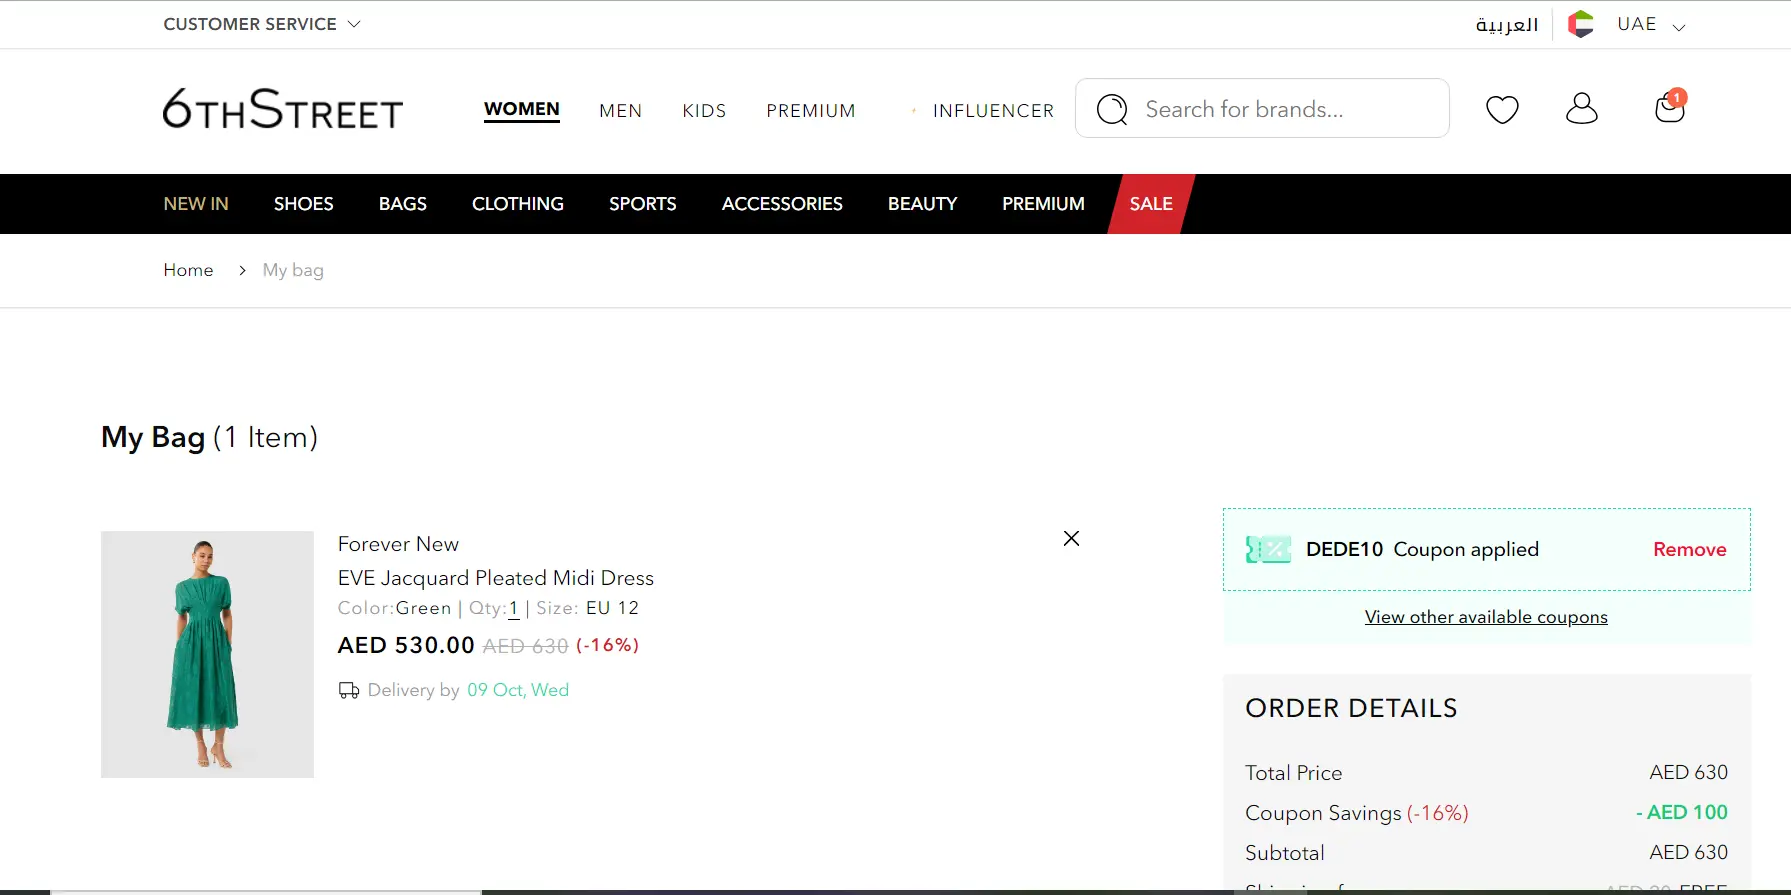Open Premium in the black navigation bar
The image size is (1791, 895).
[1043, 204]
